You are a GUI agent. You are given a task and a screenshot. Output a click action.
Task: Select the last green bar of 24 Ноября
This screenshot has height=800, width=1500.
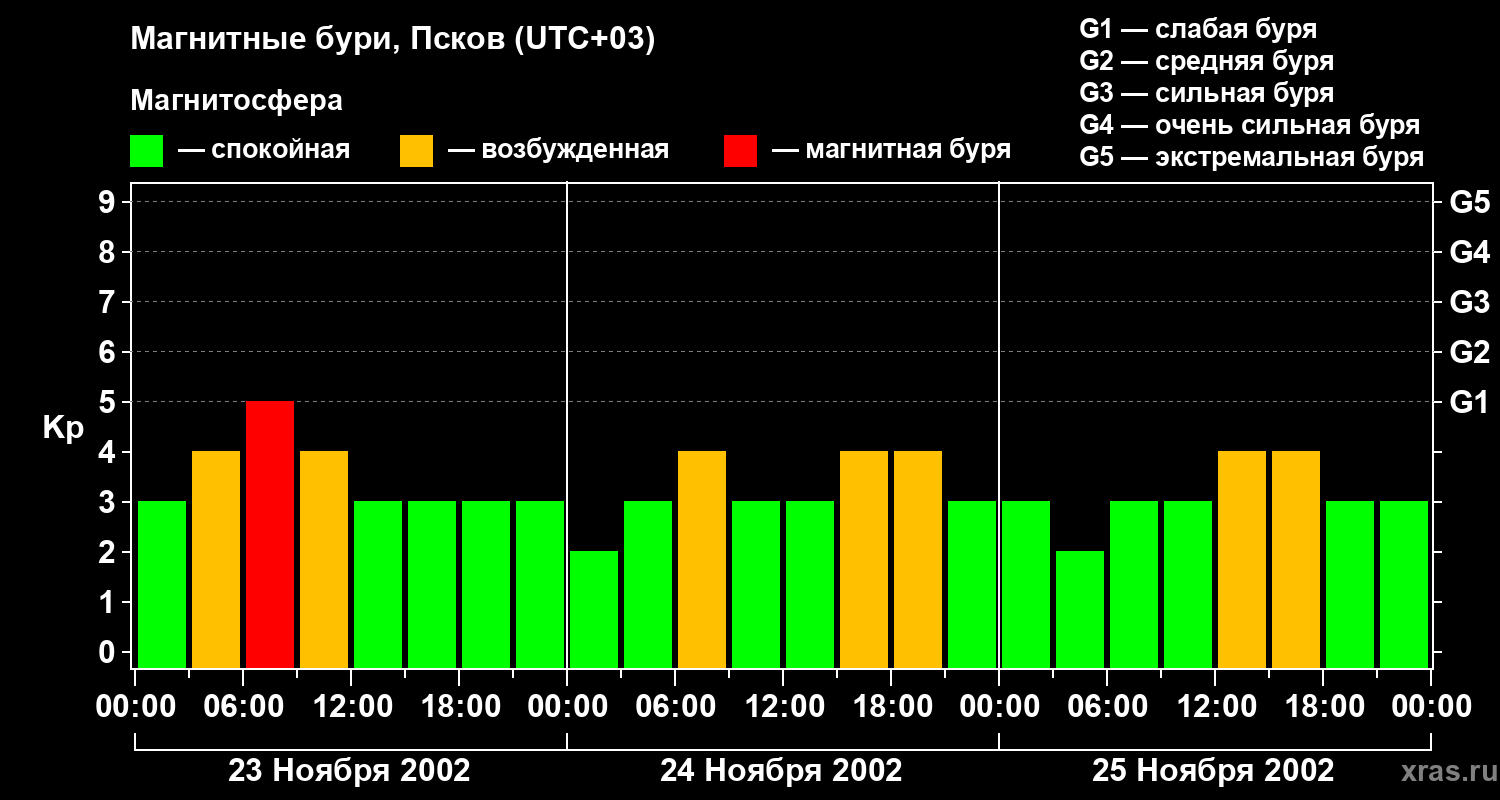coord(972,584)
